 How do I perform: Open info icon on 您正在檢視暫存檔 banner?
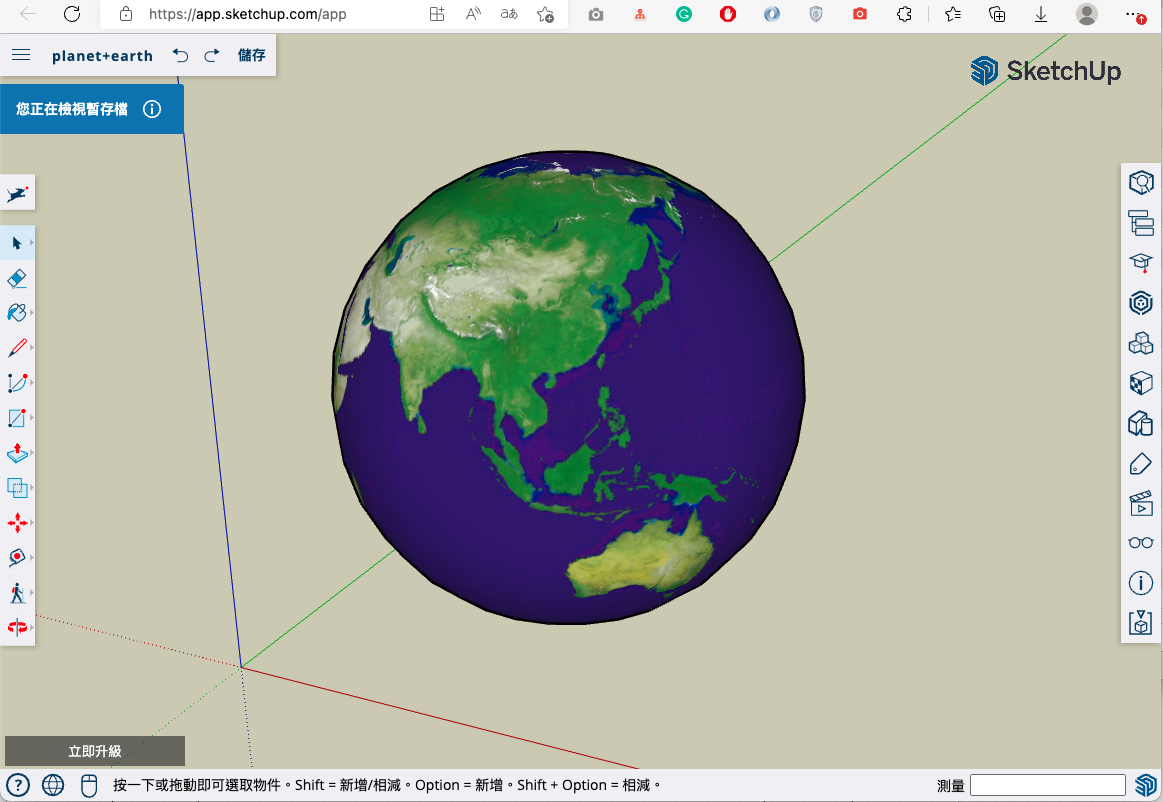point(152,109)
